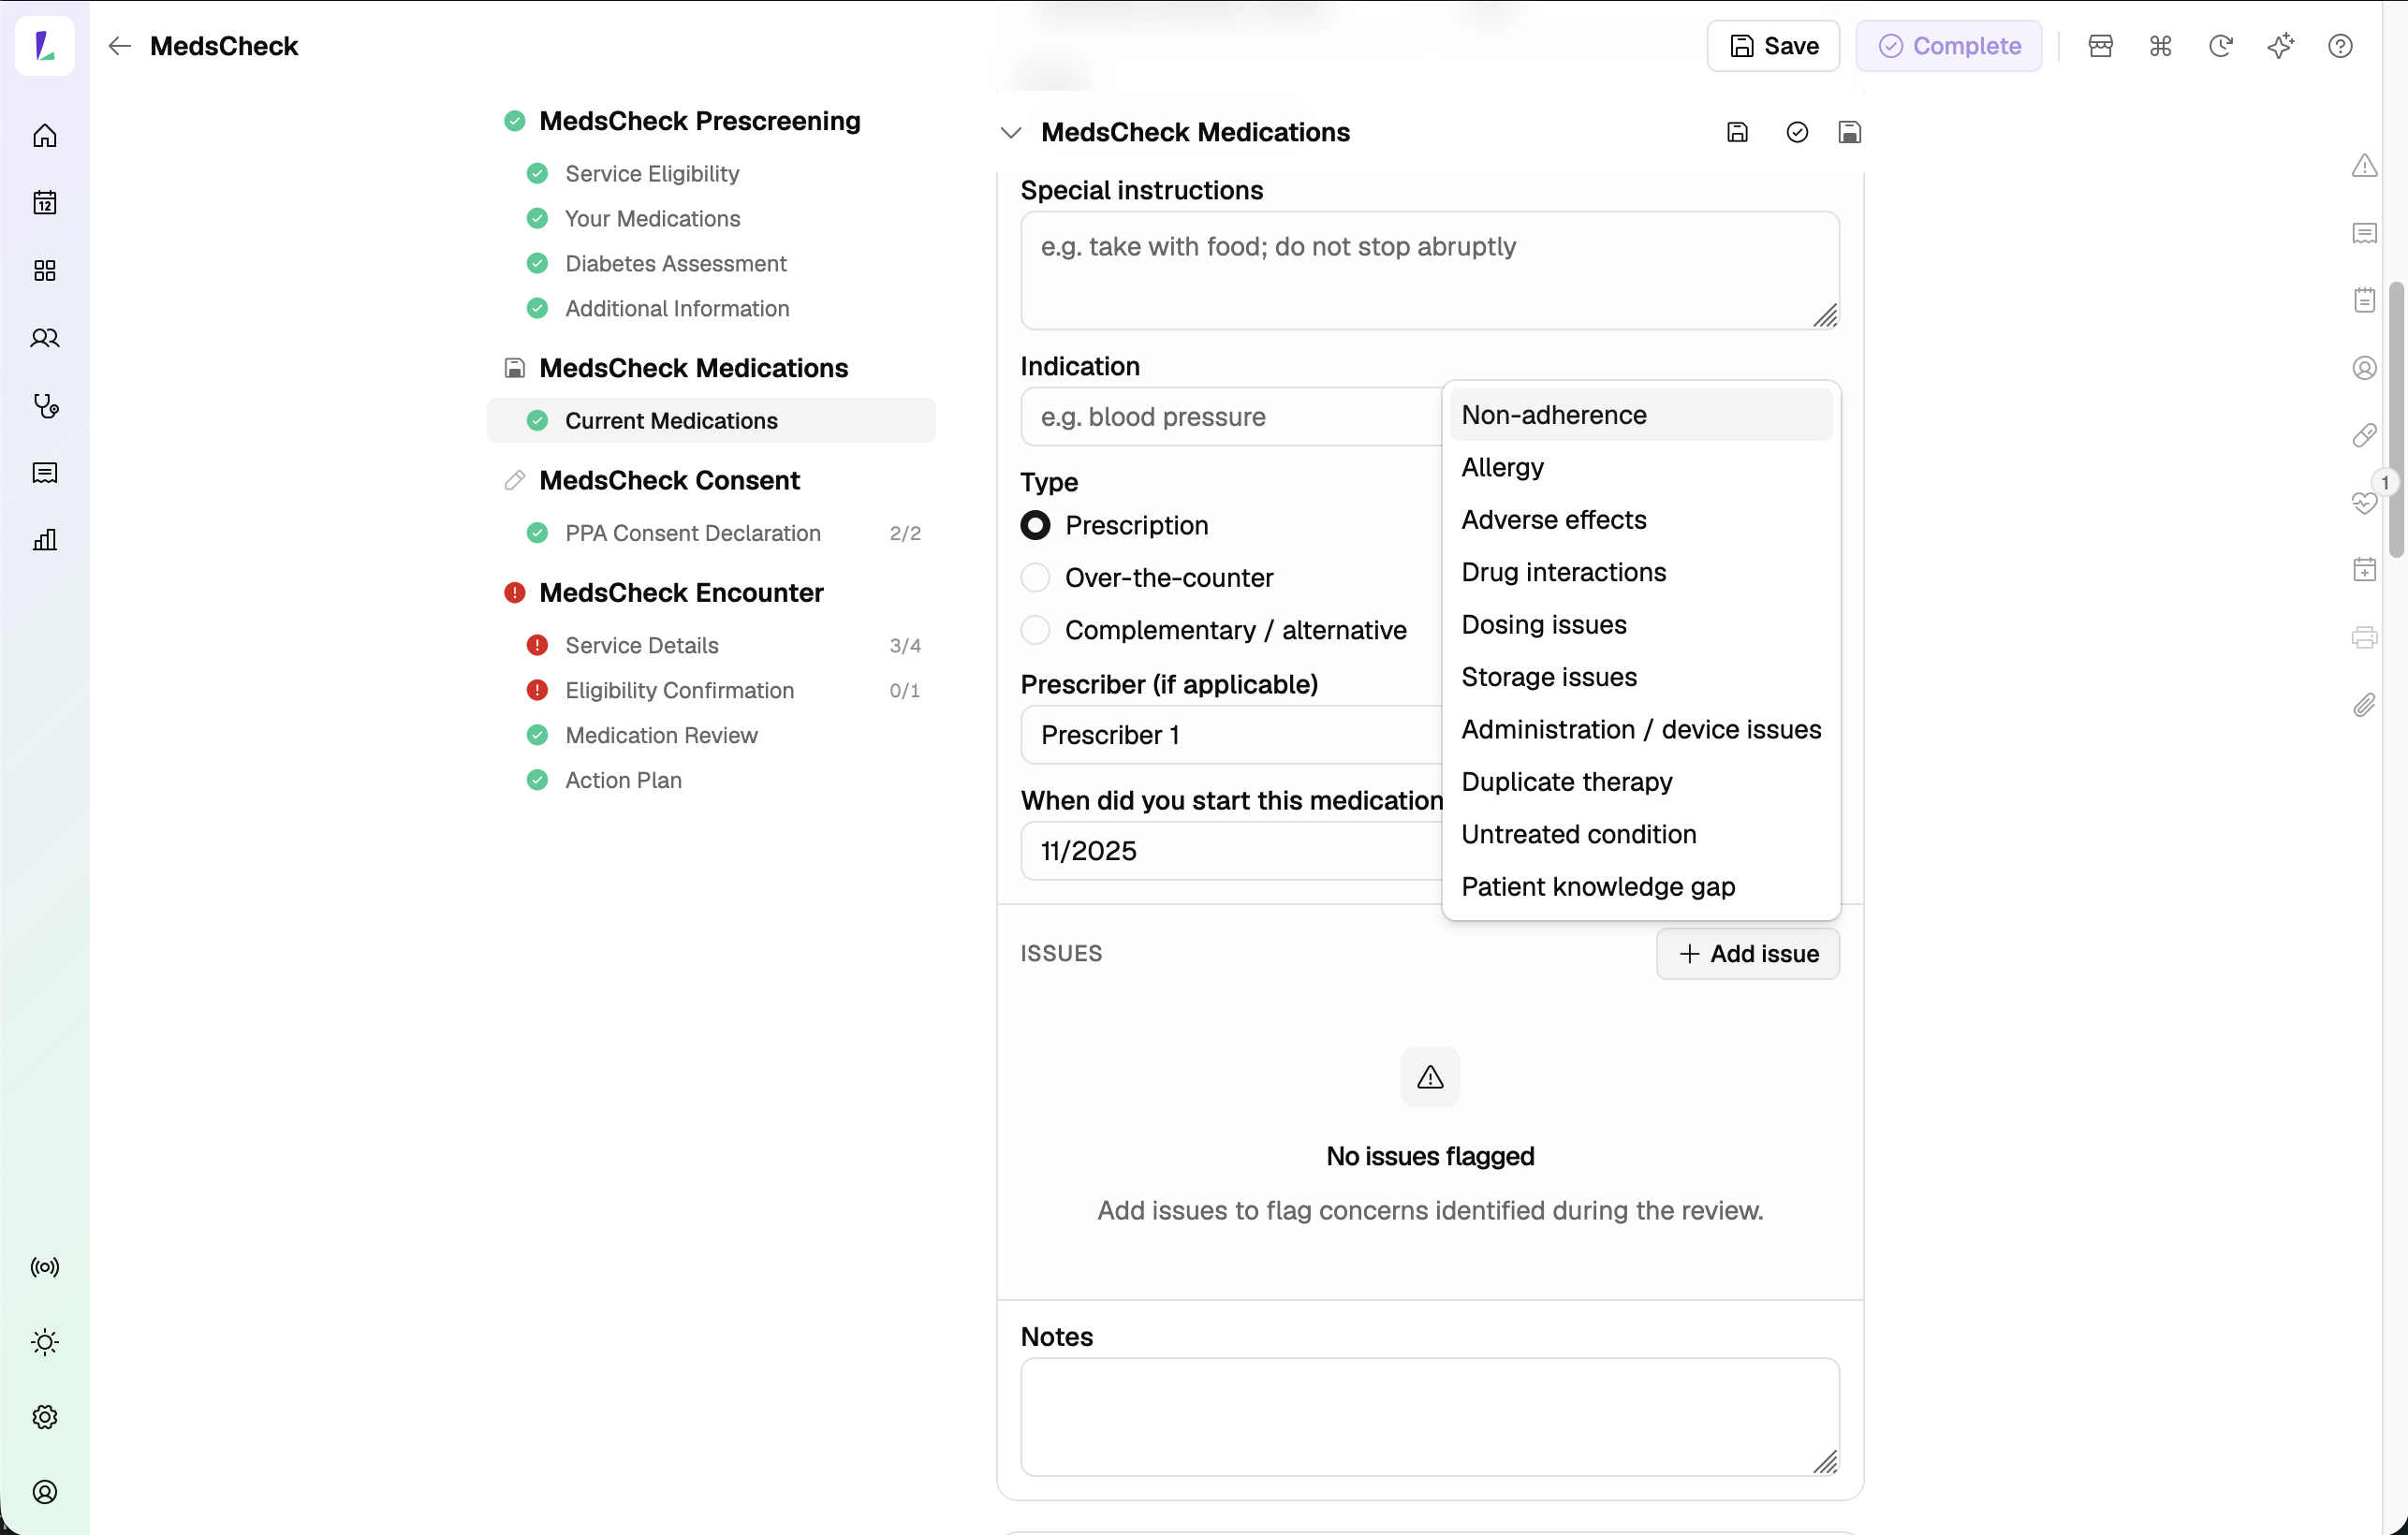Click the Complete button in header

coord(1949,46)
